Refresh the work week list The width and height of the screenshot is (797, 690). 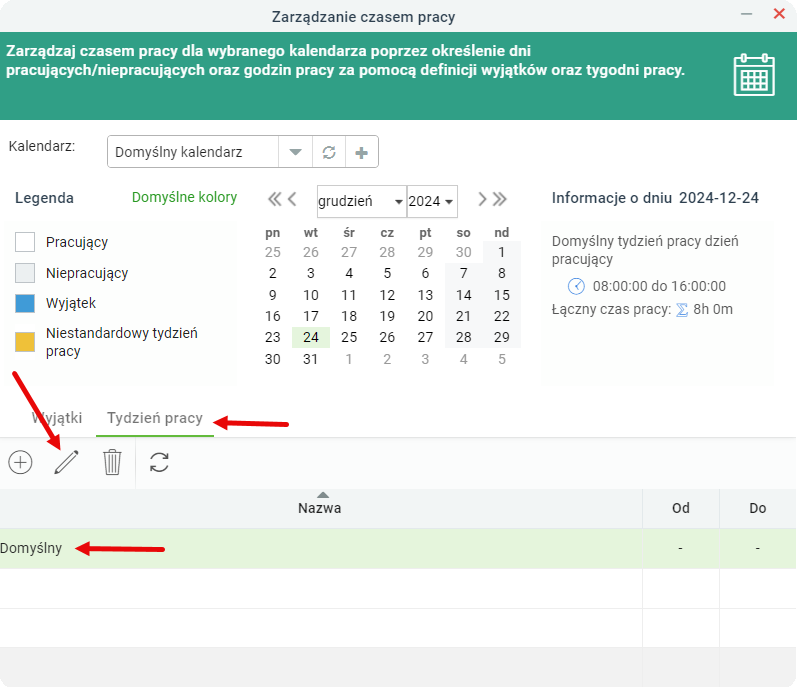[x=159, y=463]
